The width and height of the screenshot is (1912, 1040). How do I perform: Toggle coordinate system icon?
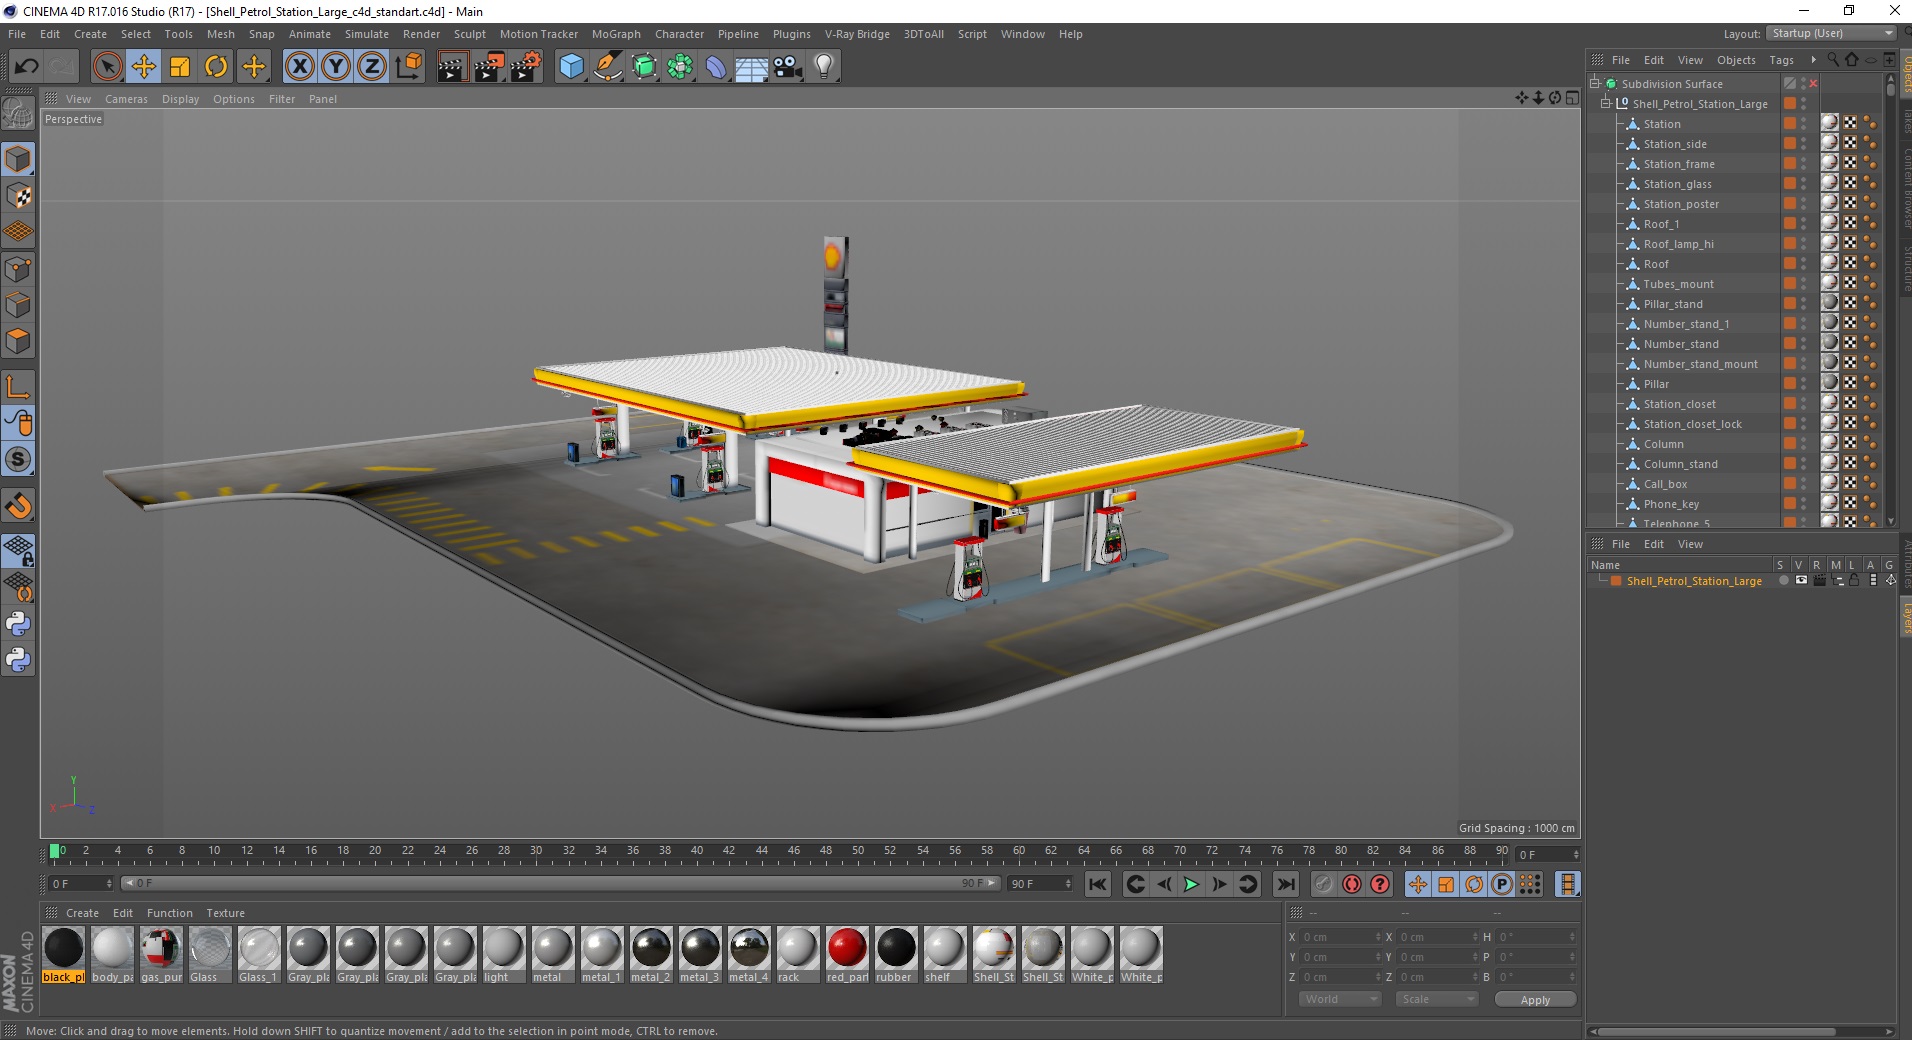pyautogui.click(x=408, y=67)
